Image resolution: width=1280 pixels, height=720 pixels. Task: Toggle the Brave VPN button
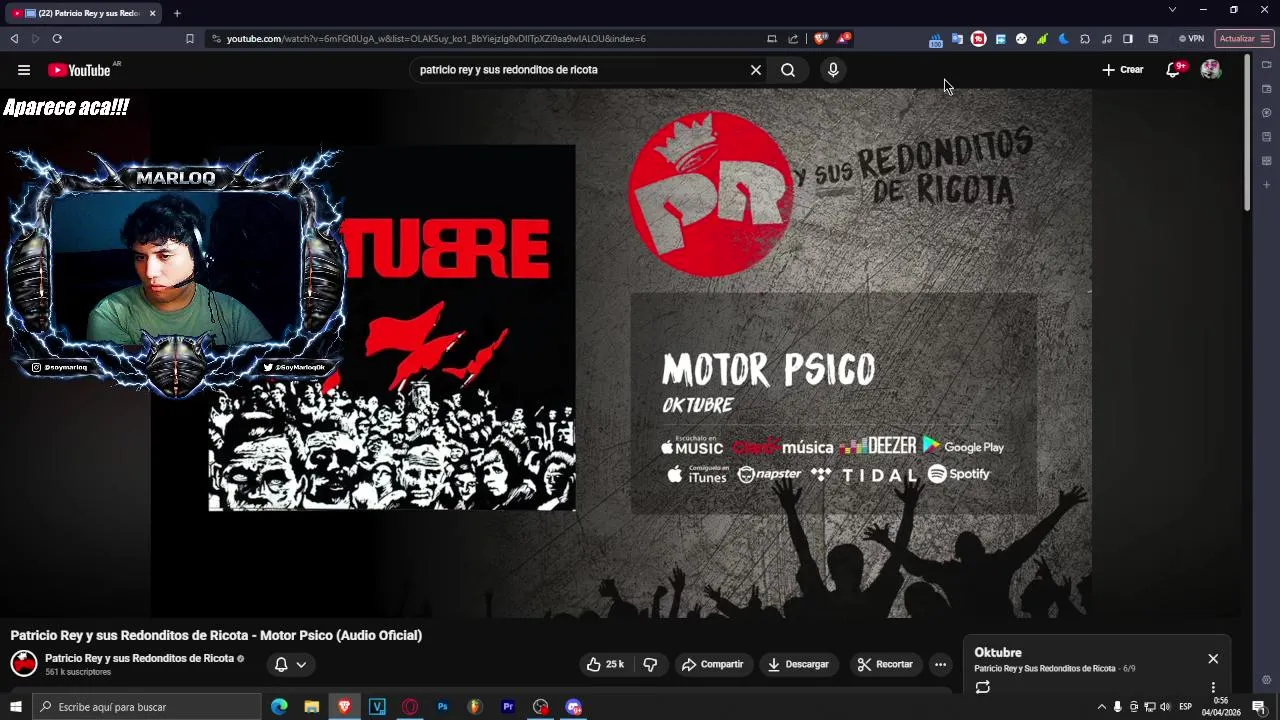point(1191,39)
